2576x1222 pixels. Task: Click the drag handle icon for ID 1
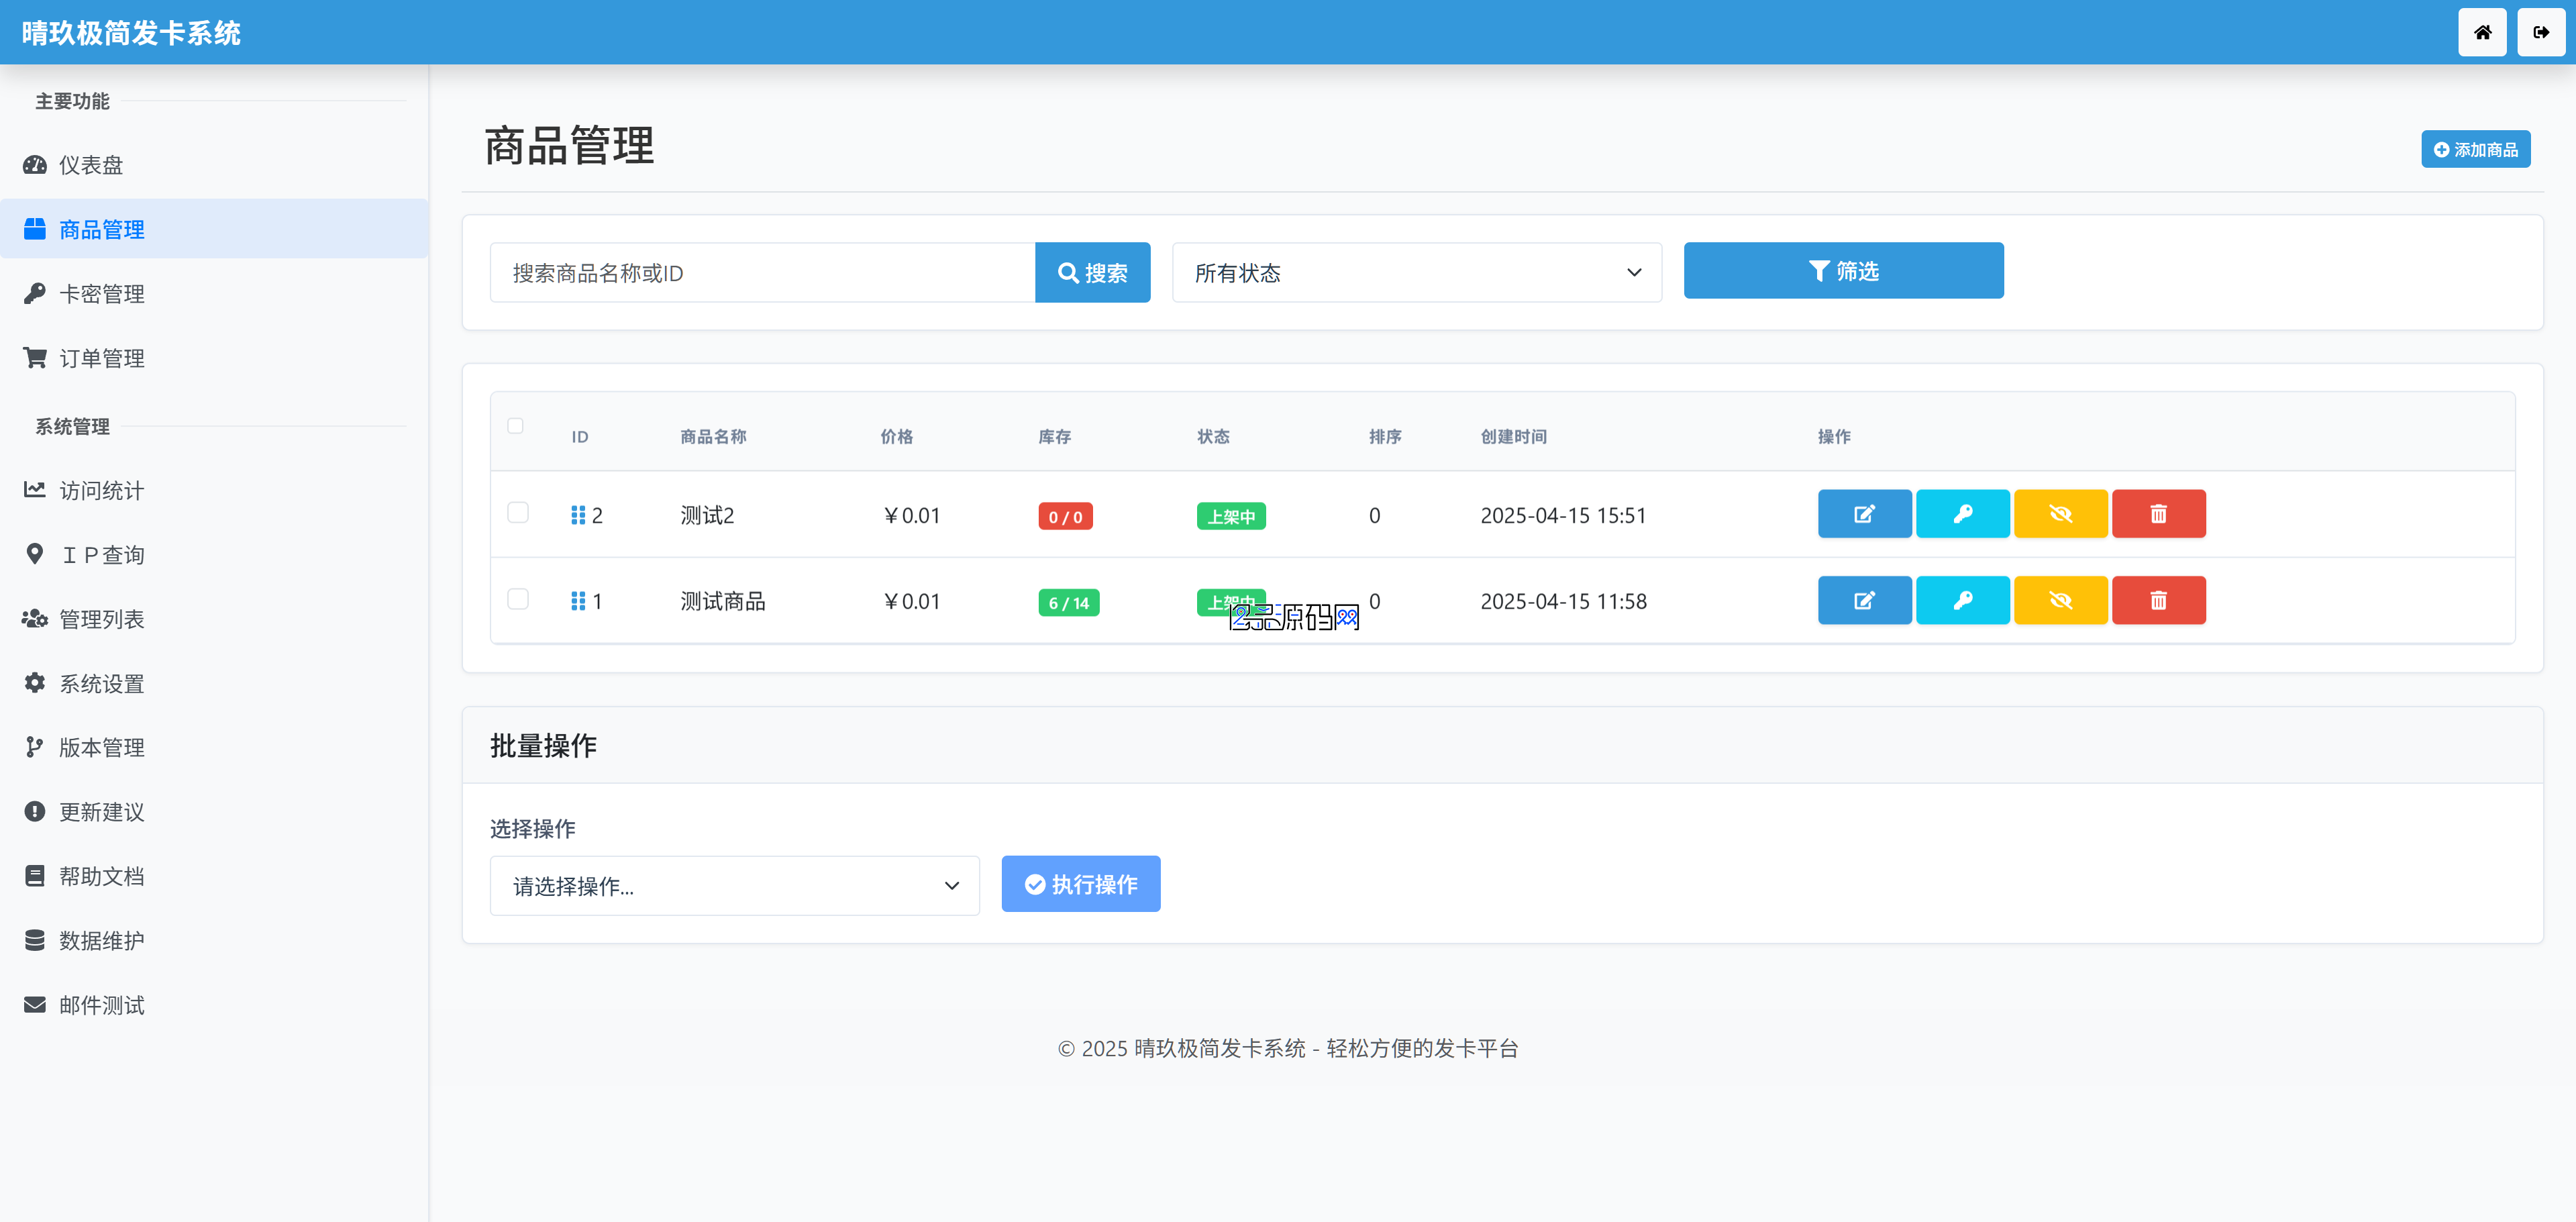[578, 601]
